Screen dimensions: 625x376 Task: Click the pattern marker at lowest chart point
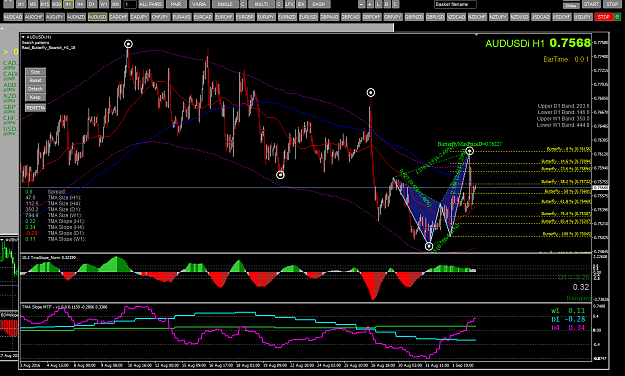(x=429, y=246)
